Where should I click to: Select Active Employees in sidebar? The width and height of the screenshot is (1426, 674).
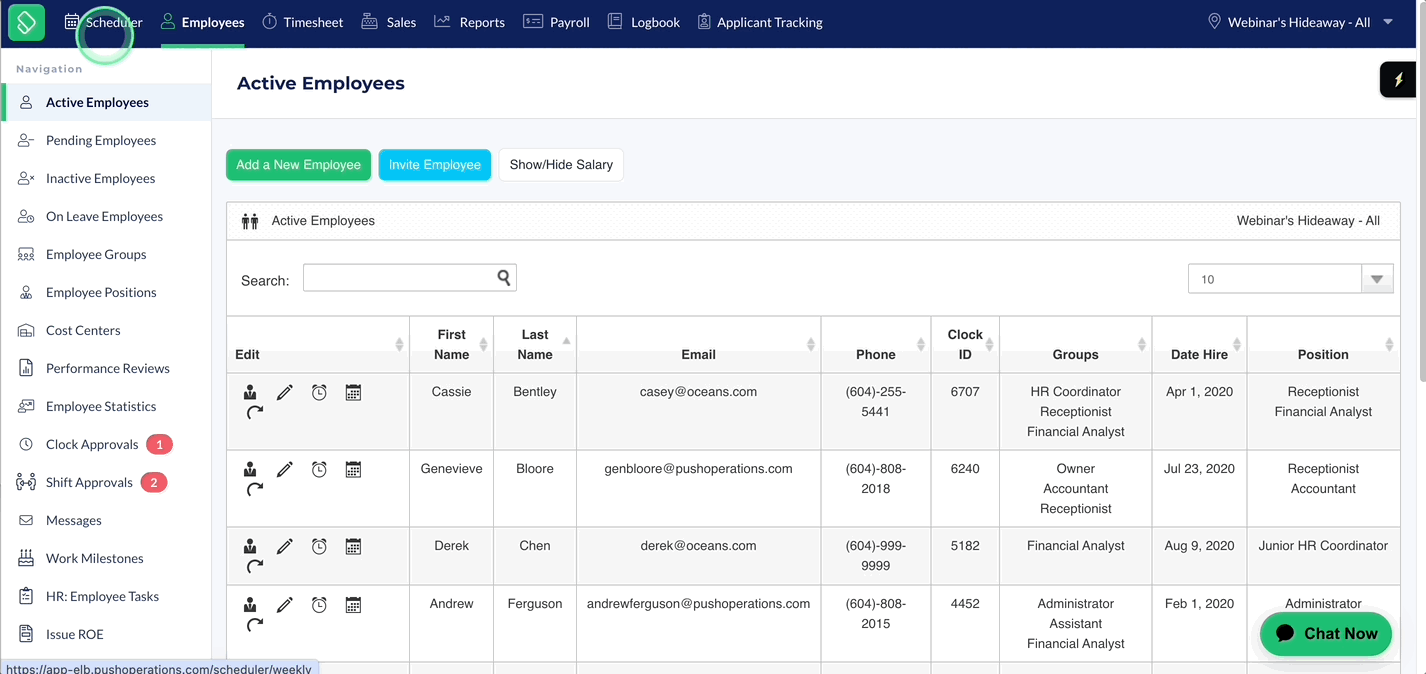[x=106, y=102]
